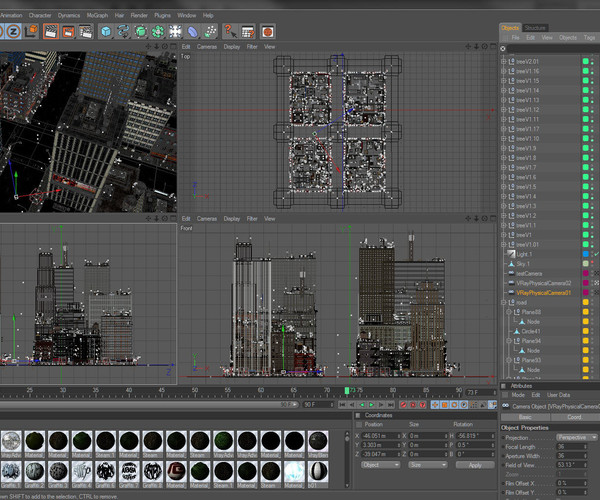Click the red autokeying button
The width and height of the screenshot is (600, 500).
[x=412, y=404]
